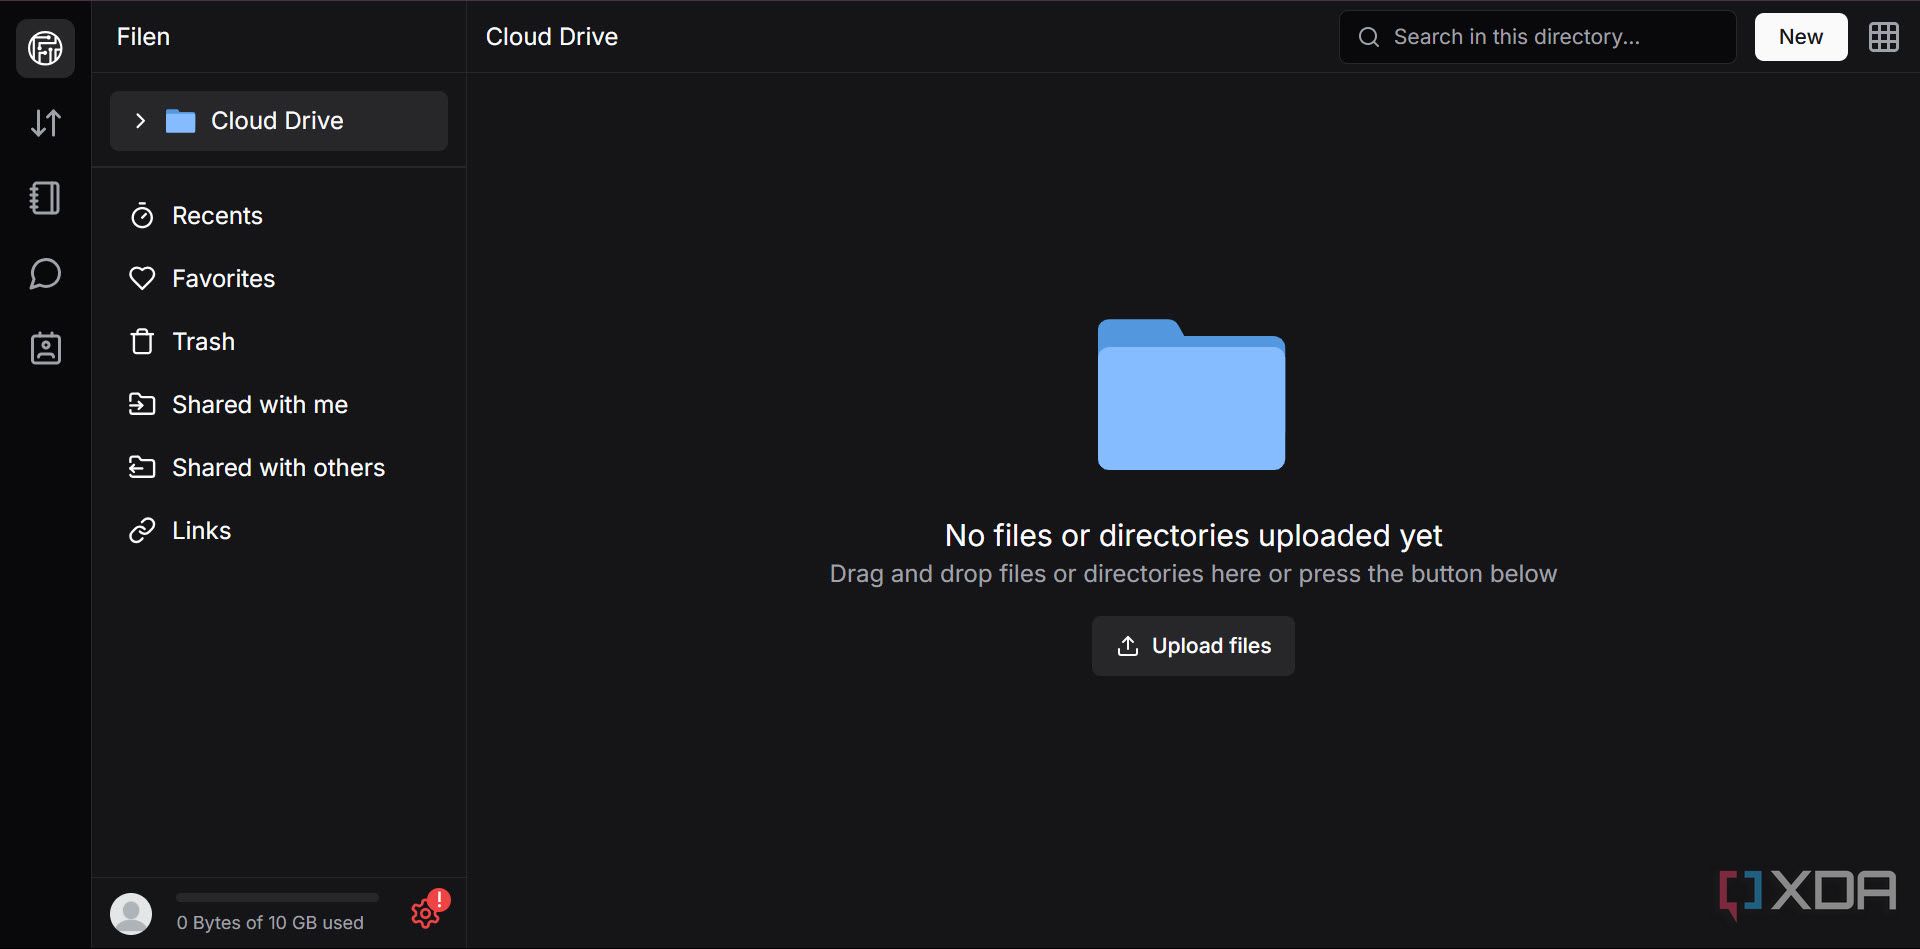Open Trash in the sidebar
1920x949 pixels.
click(203, 342)
